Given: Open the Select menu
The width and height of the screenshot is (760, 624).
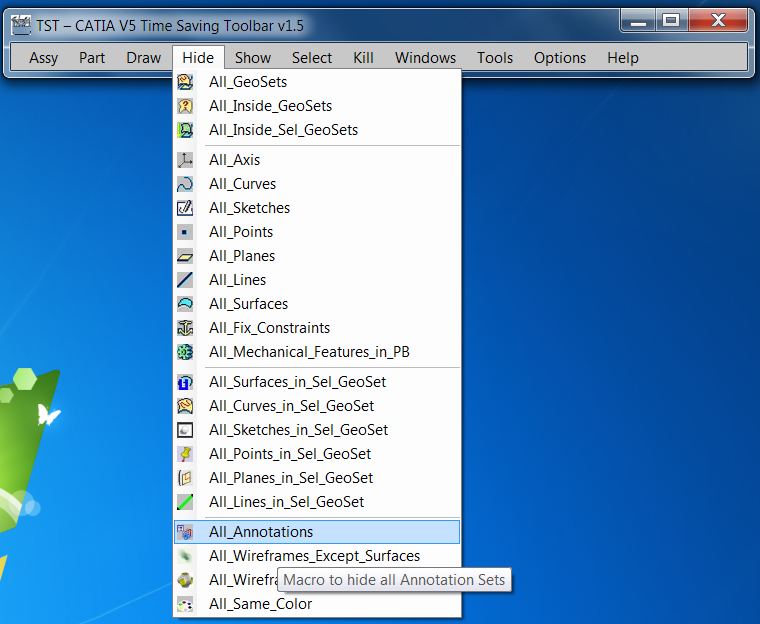Looking at the screenshot, I should tap(312, 58).
